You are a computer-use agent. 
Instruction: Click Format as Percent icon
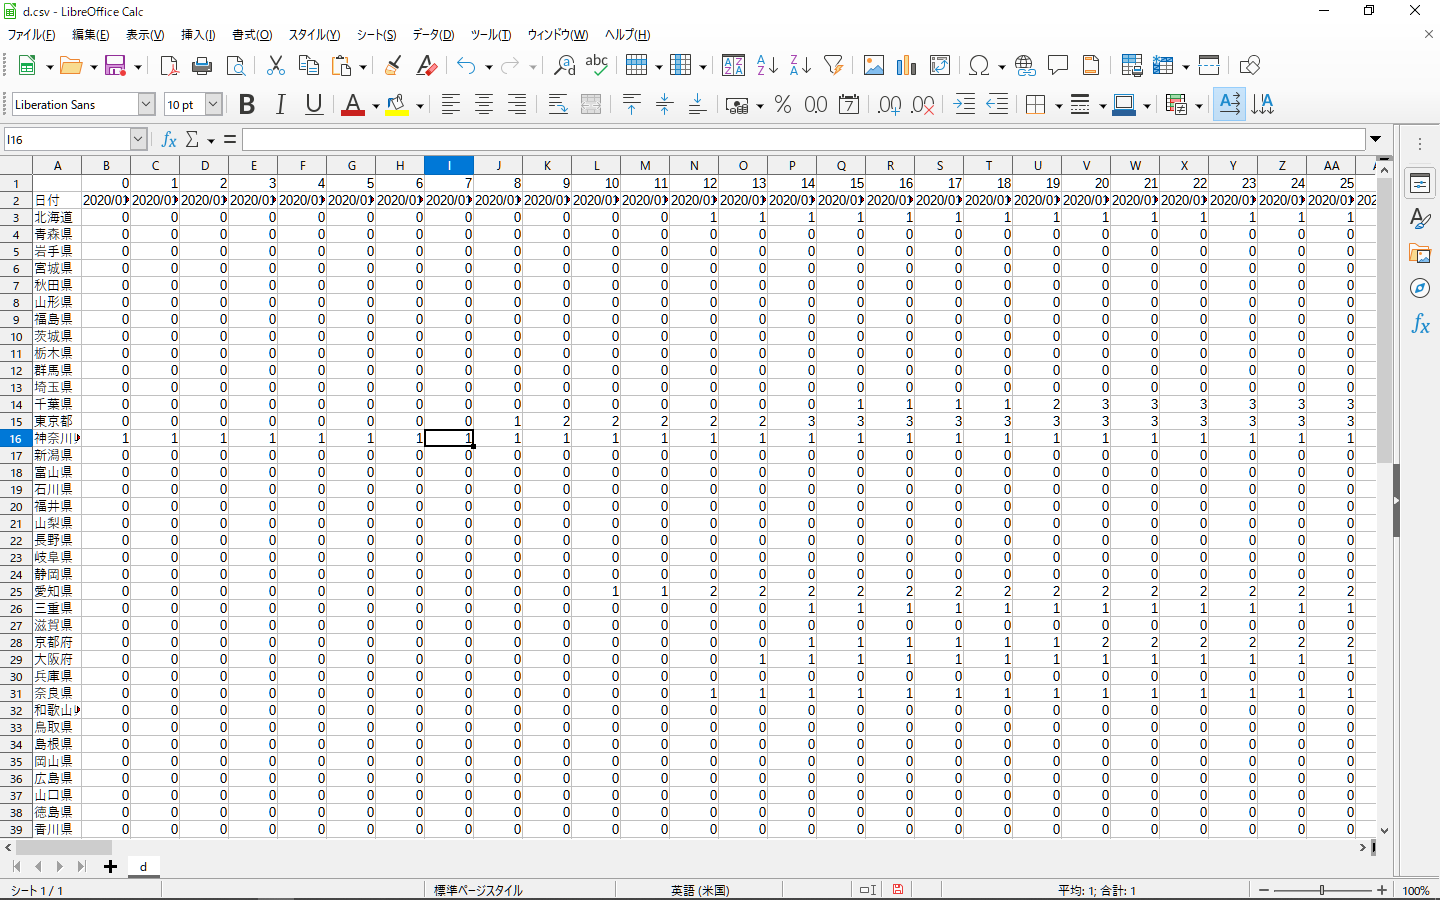point(783,105)
